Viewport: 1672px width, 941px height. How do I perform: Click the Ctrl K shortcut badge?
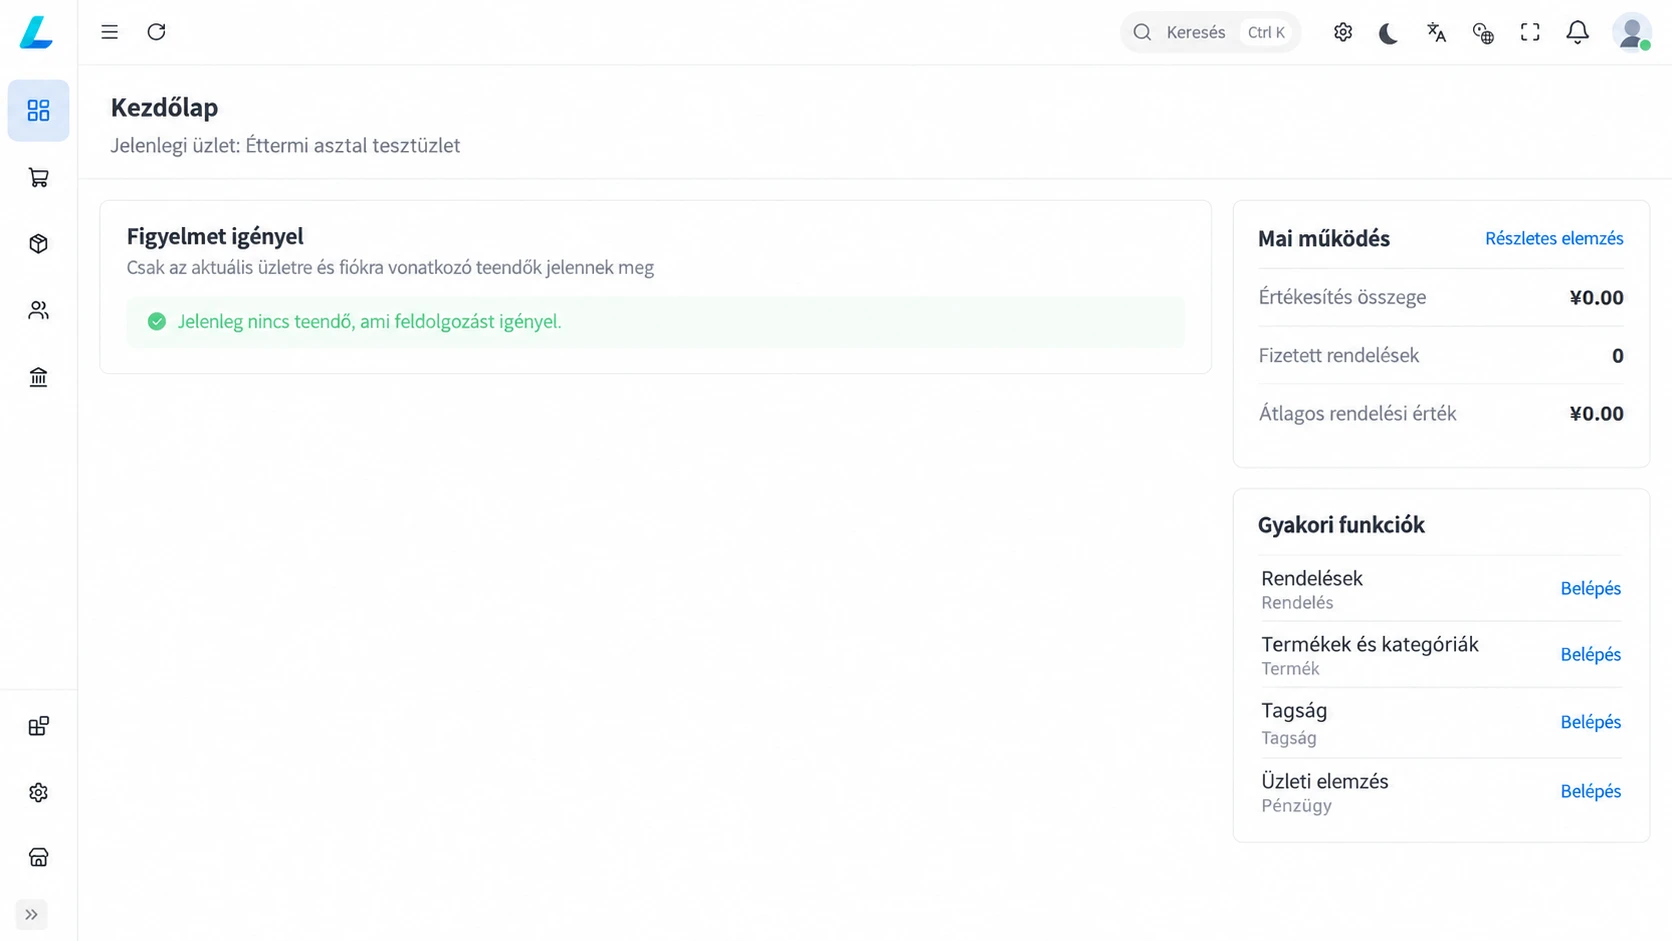pyautogui.click(x=1266, y=32)
